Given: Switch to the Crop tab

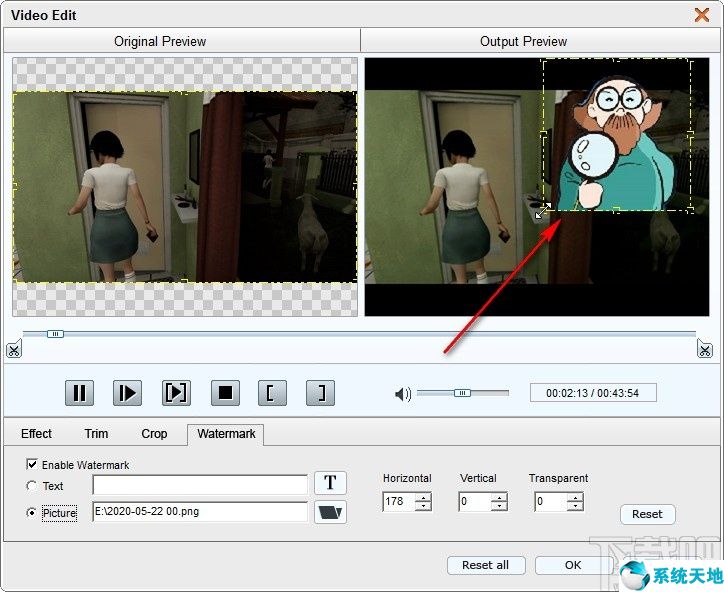Looking at the screenshot, I should [x=154, y=434].
